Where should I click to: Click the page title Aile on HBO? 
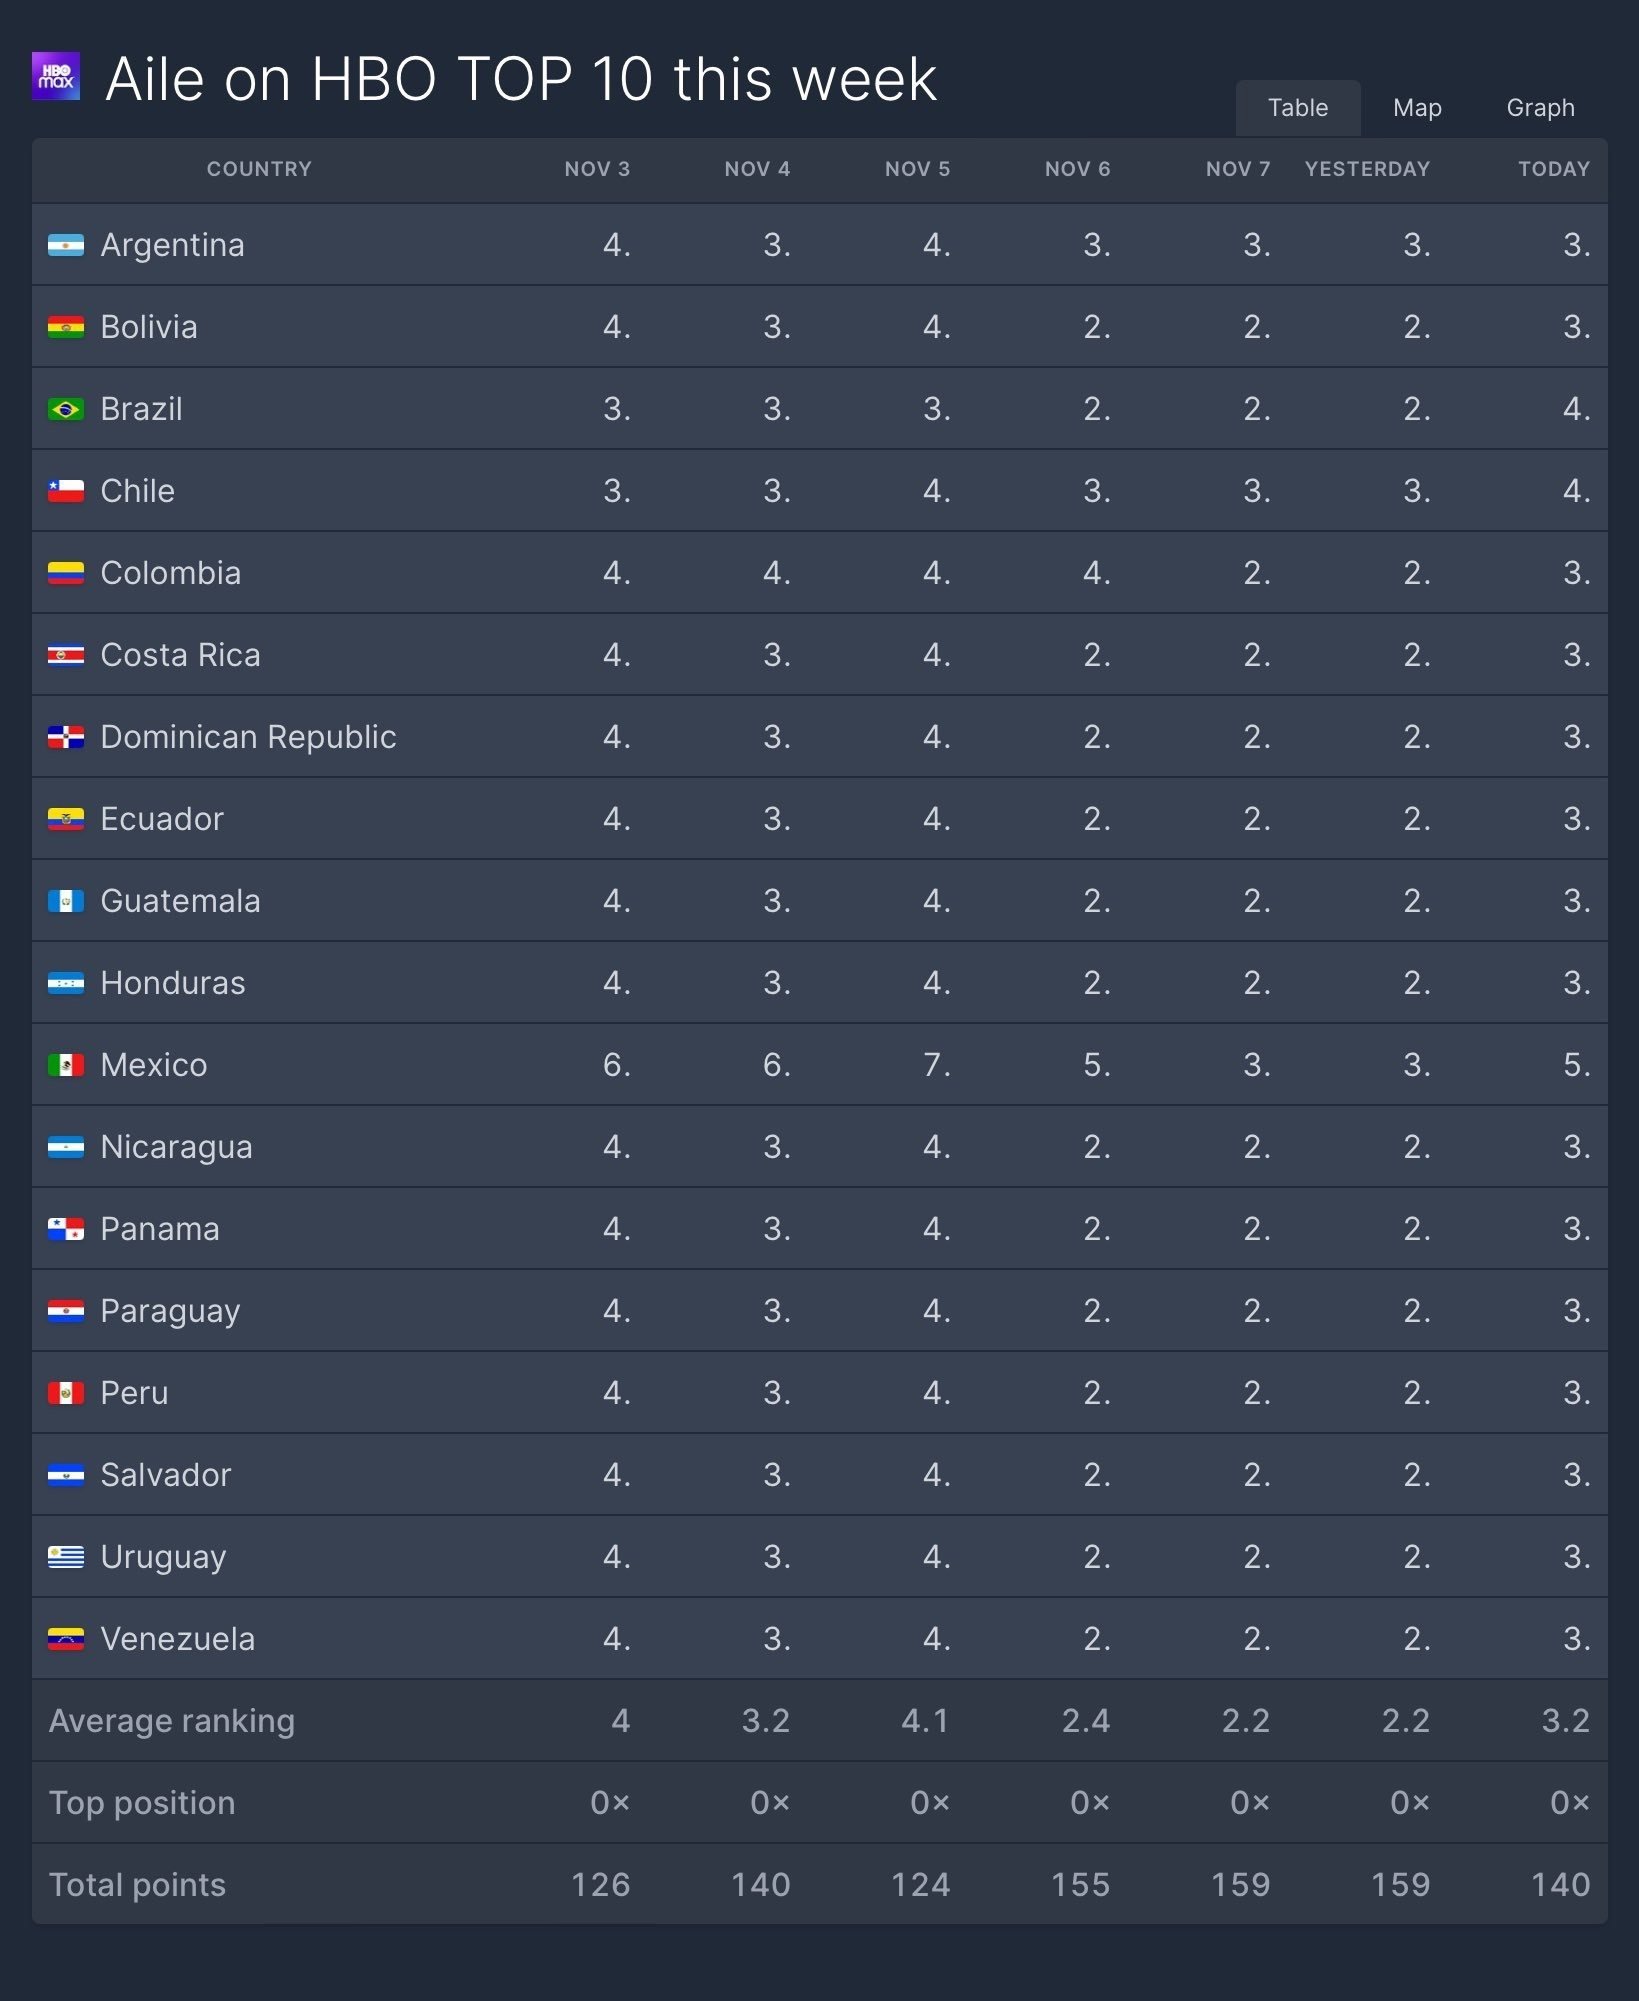520,79
